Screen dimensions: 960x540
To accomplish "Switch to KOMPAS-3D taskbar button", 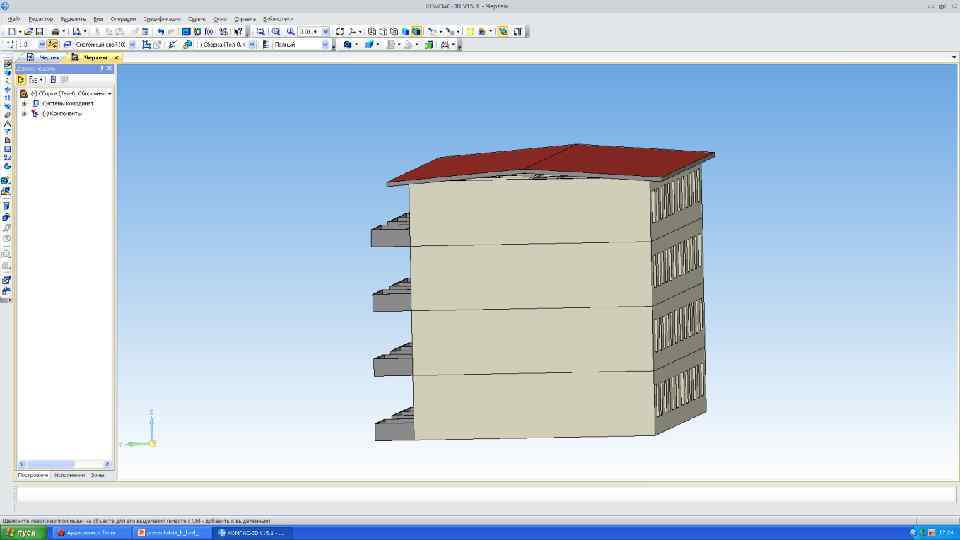I will coord(251,533).
